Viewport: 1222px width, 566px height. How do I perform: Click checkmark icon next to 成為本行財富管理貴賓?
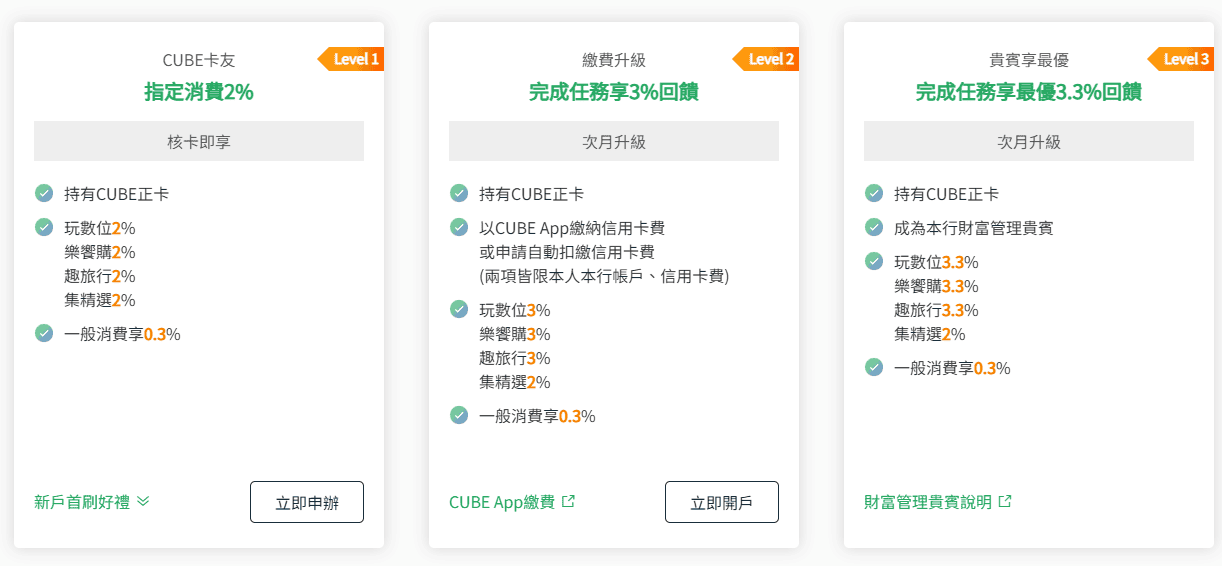(874, 227)
